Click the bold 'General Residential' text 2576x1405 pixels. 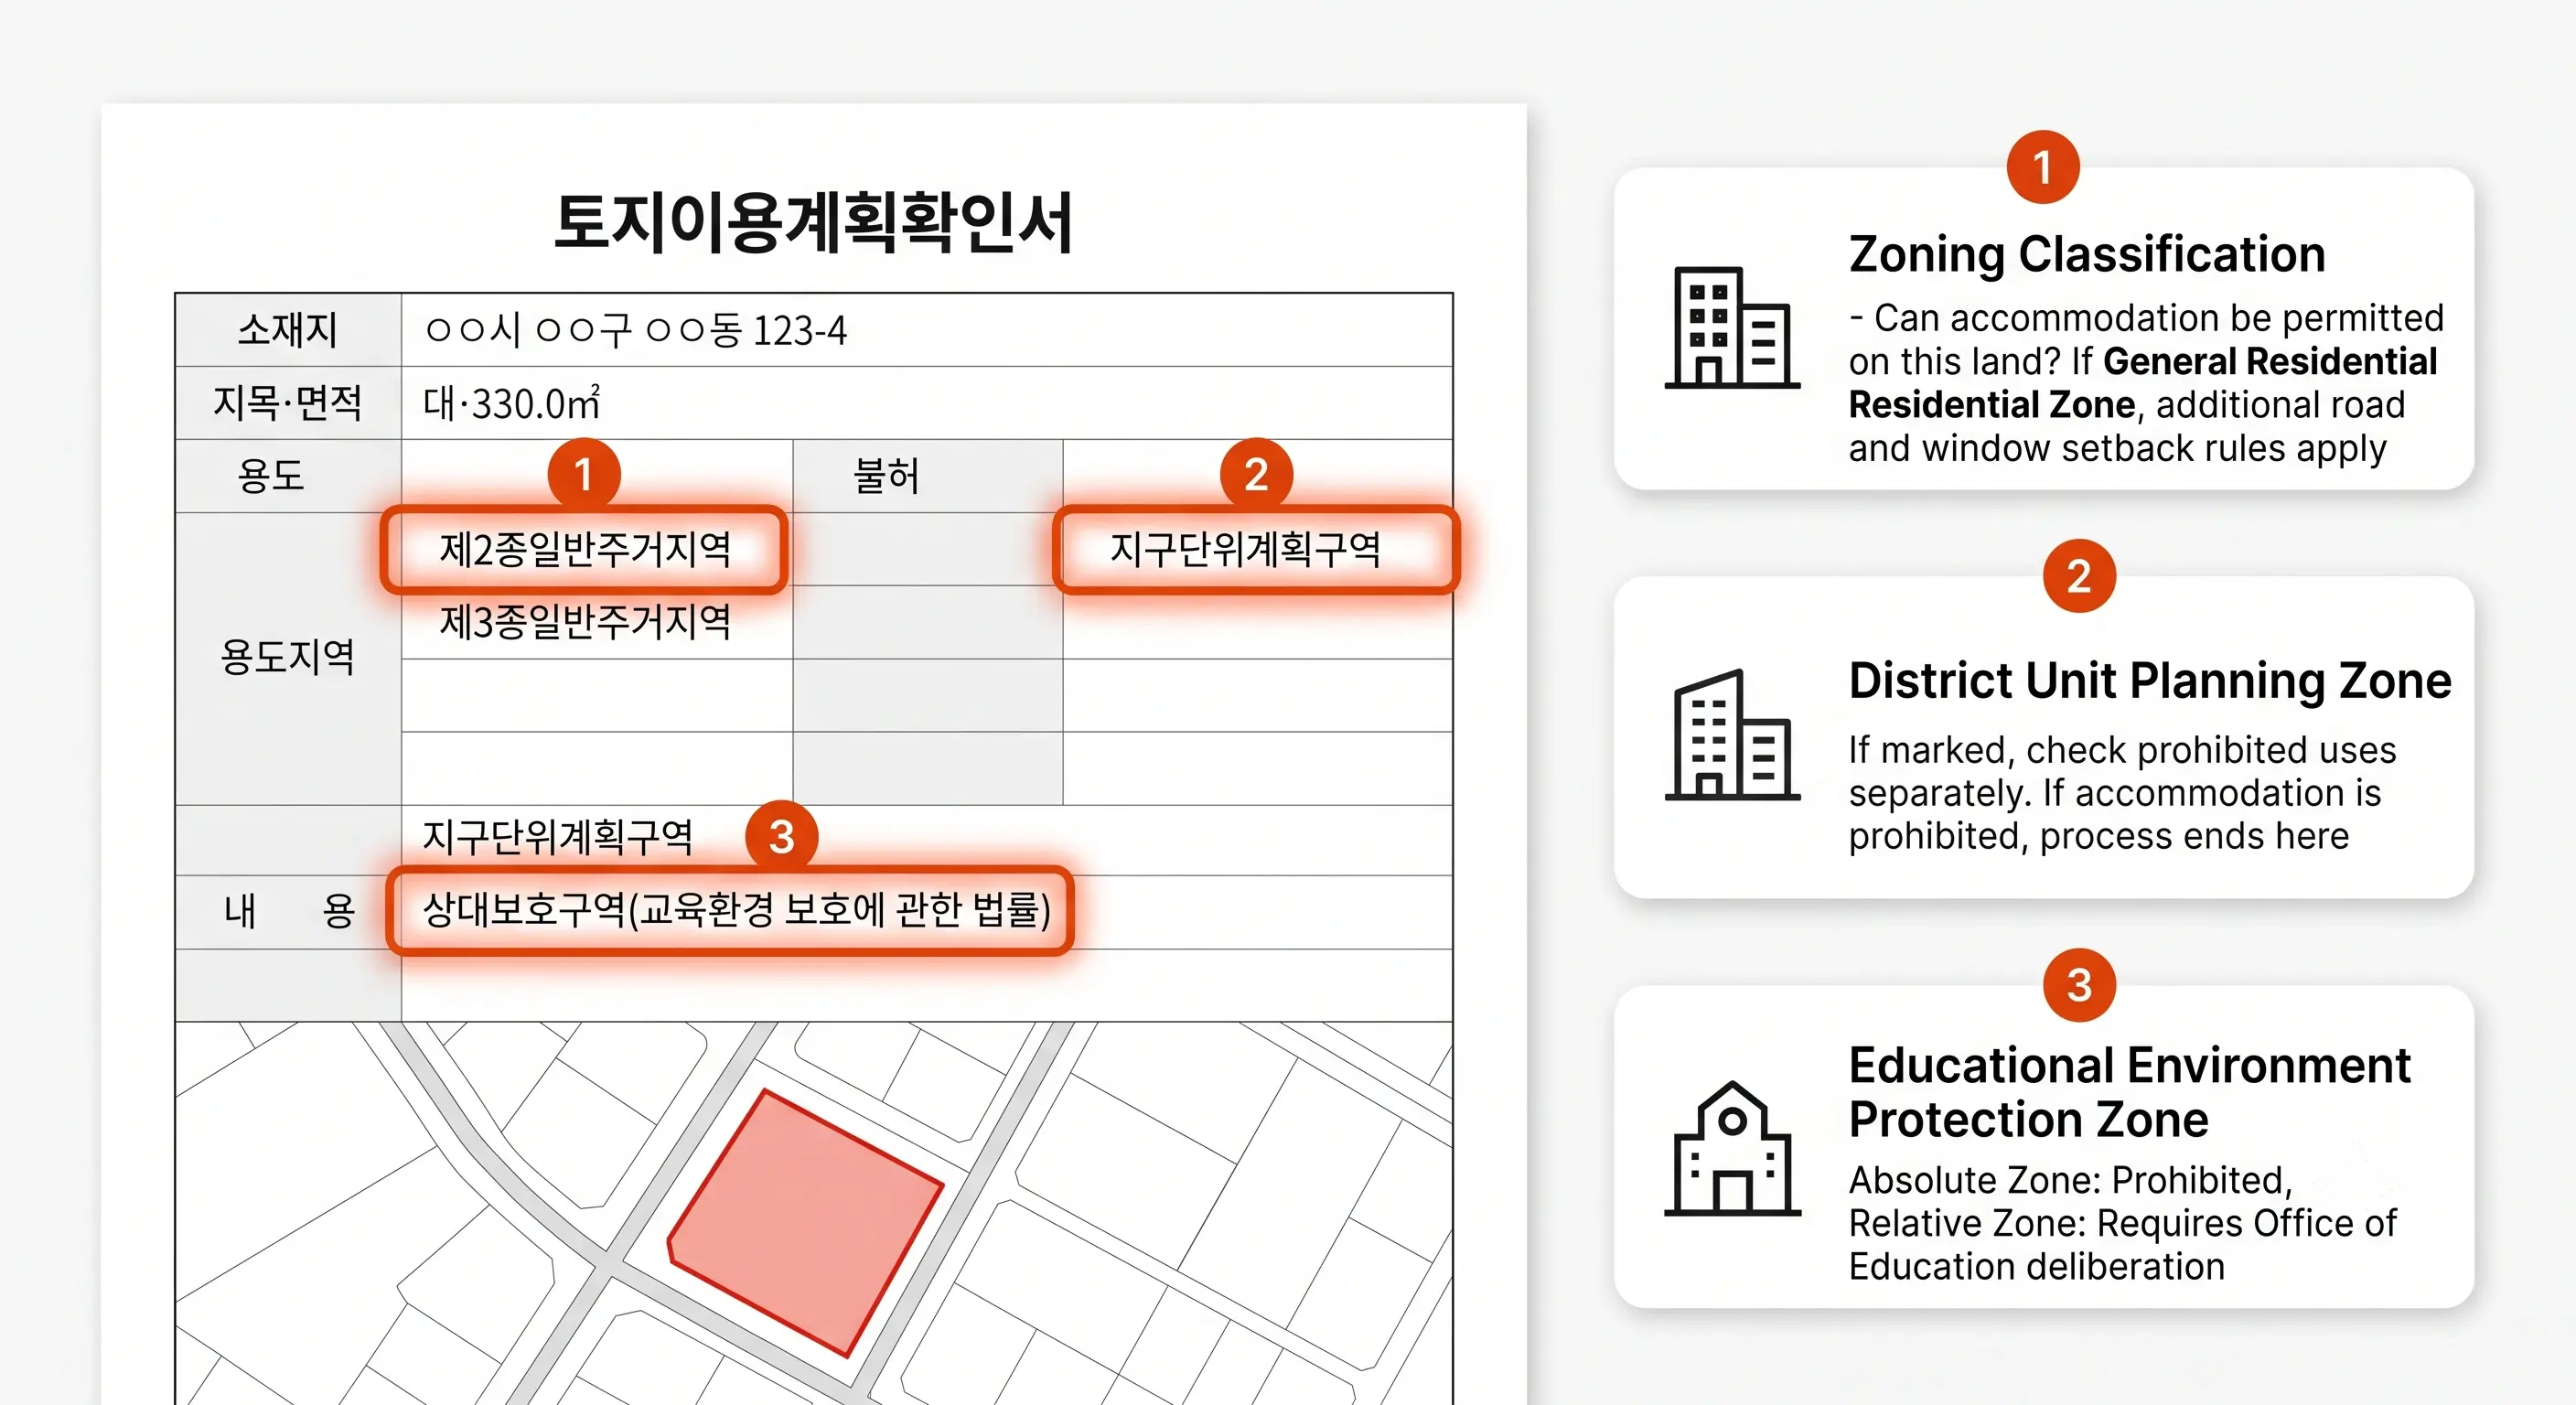[2270, 361]
